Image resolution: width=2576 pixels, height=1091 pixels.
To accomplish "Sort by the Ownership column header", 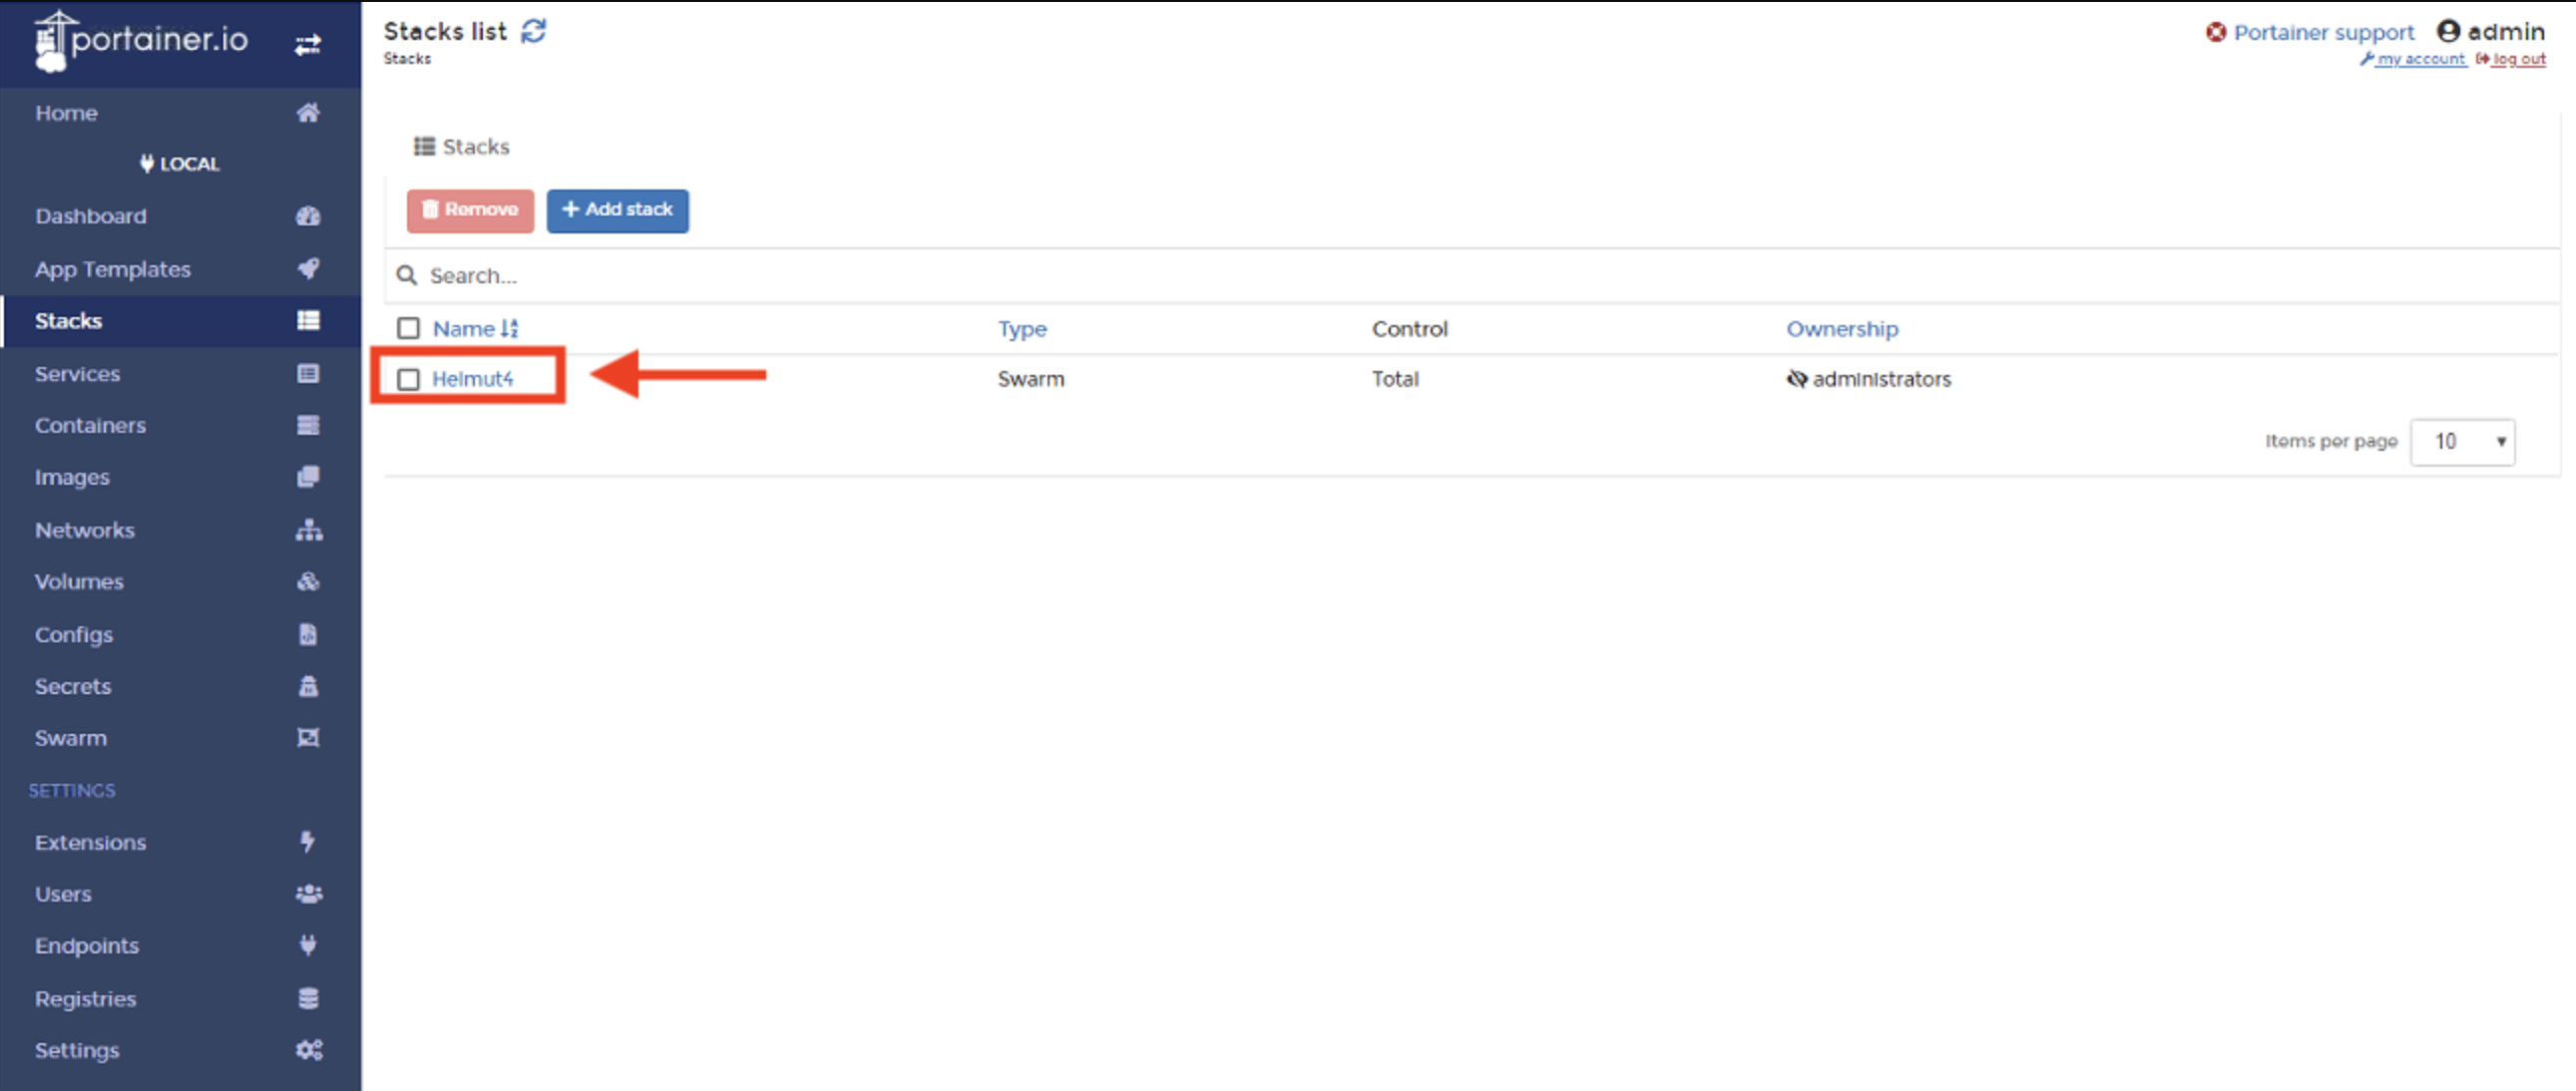I will point(1841,328).
